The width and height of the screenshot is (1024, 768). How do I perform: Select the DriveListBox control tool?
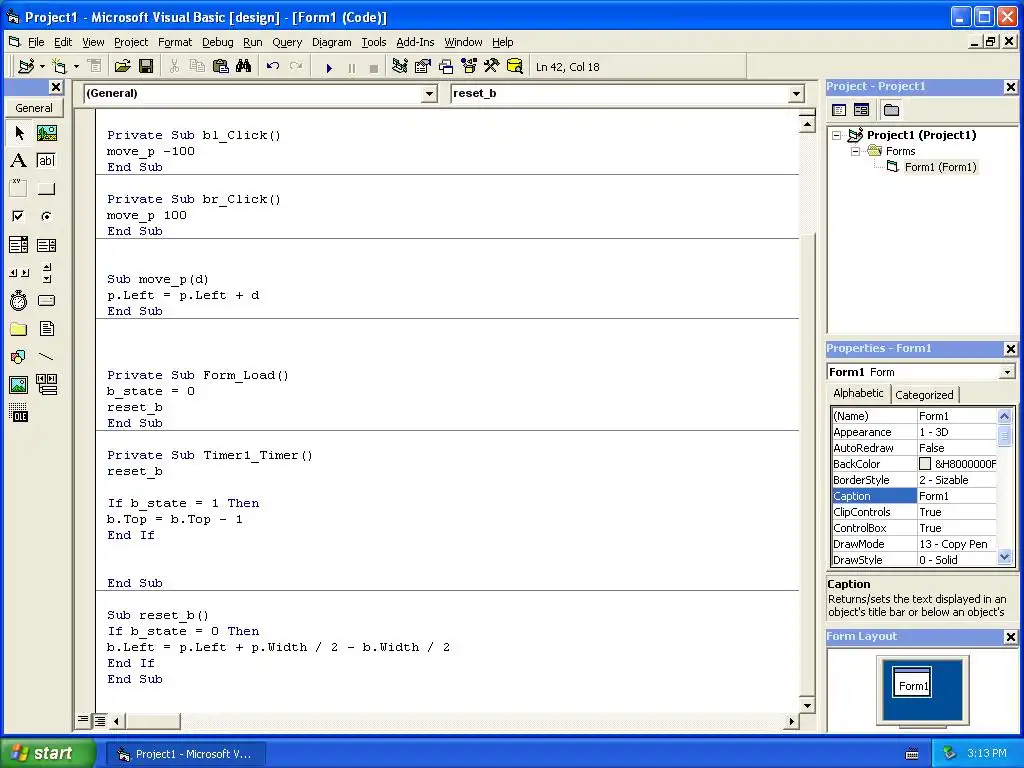point(46,300)
